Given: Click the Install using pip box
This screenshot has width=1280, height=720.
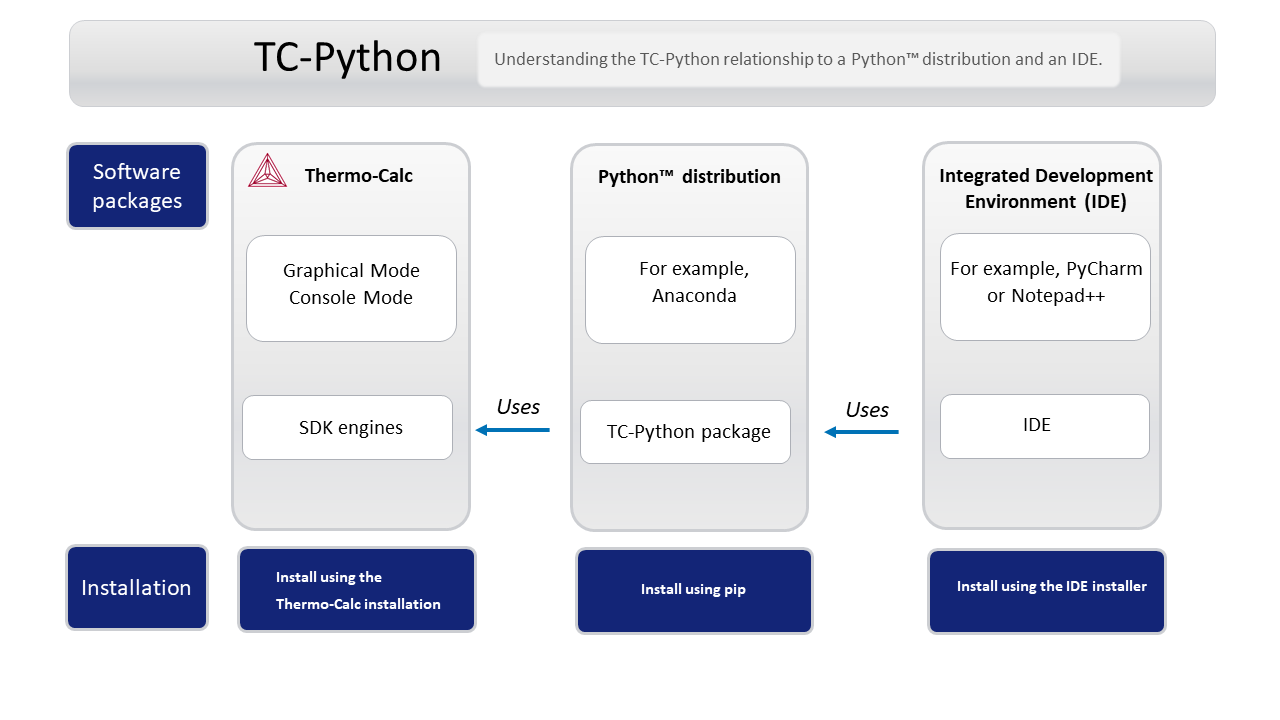Looking at the screenshot, I should click(x=695, y=591).
